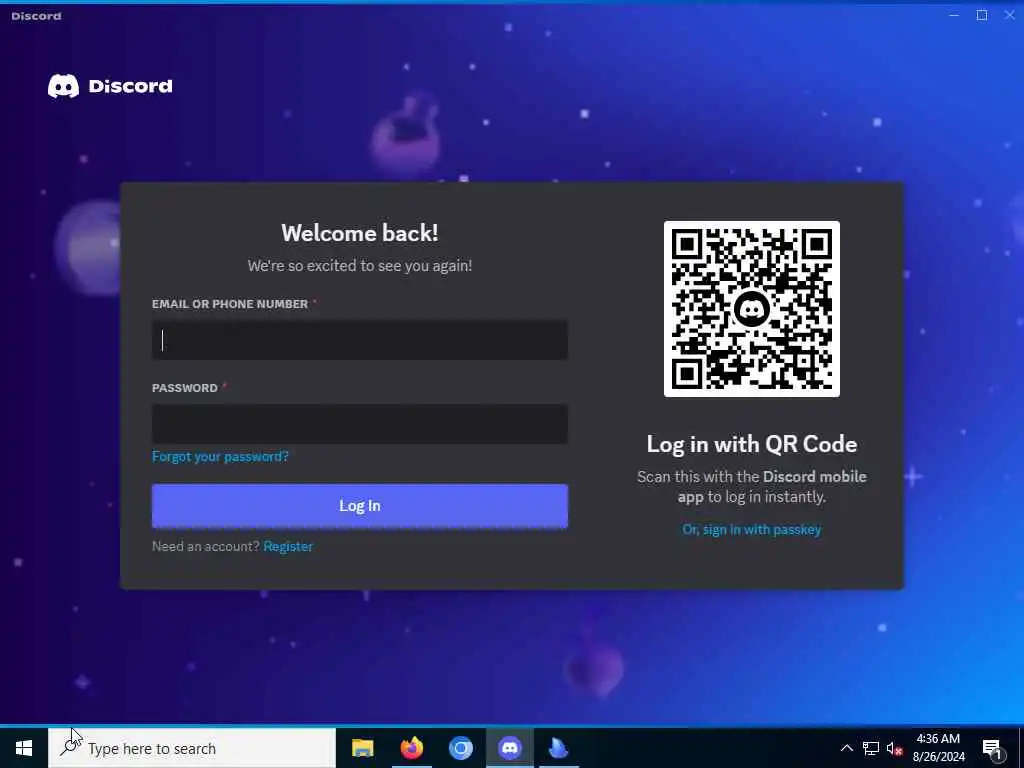Open the blue flame app on taskbar

click(x=558, y=748)
